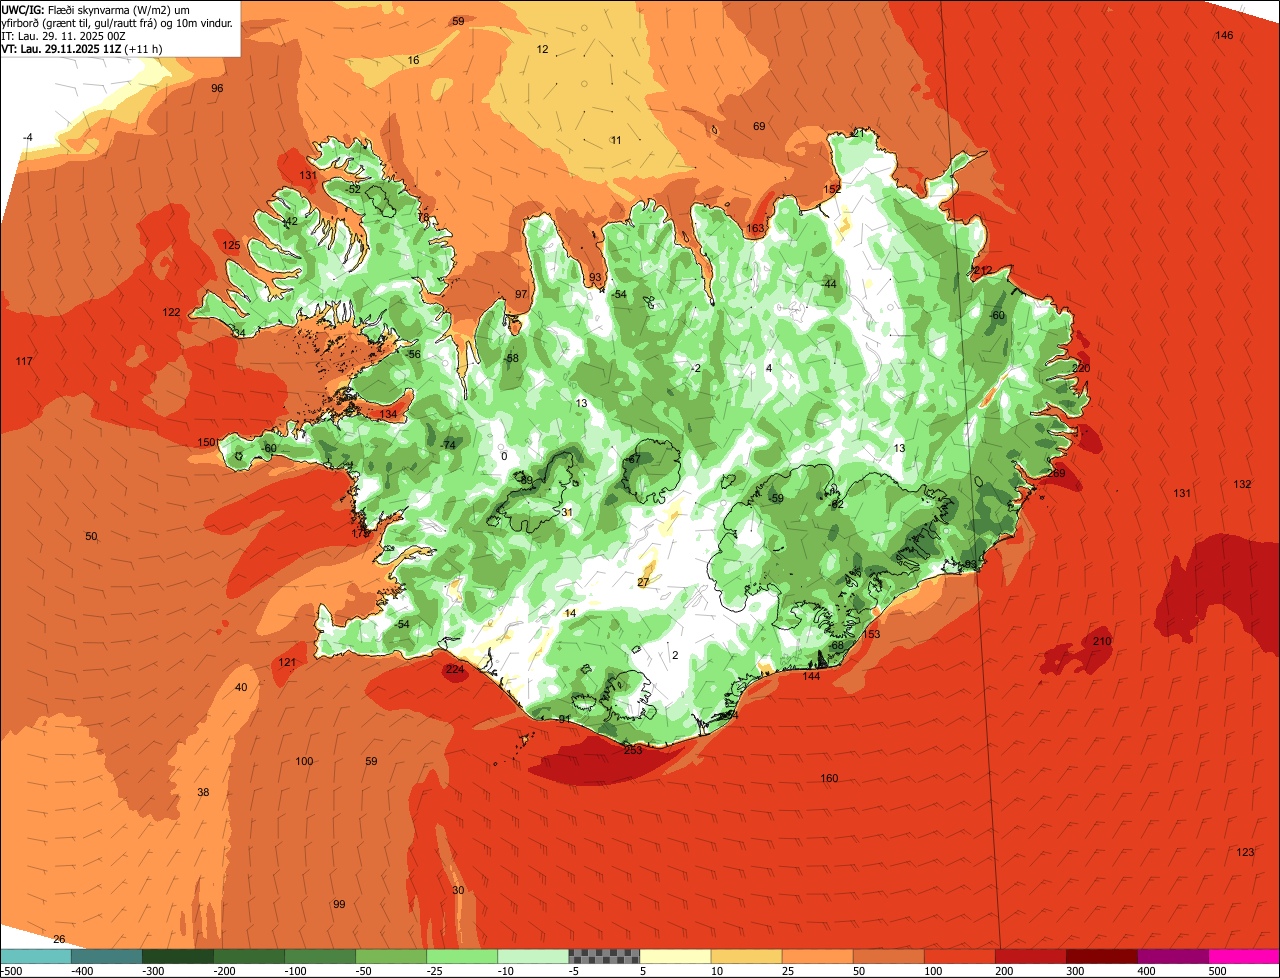The height and width of the screenshot is (978, 1280).
Task: Click the value -44 in northeast Iceland
Action: coord(827,284)
